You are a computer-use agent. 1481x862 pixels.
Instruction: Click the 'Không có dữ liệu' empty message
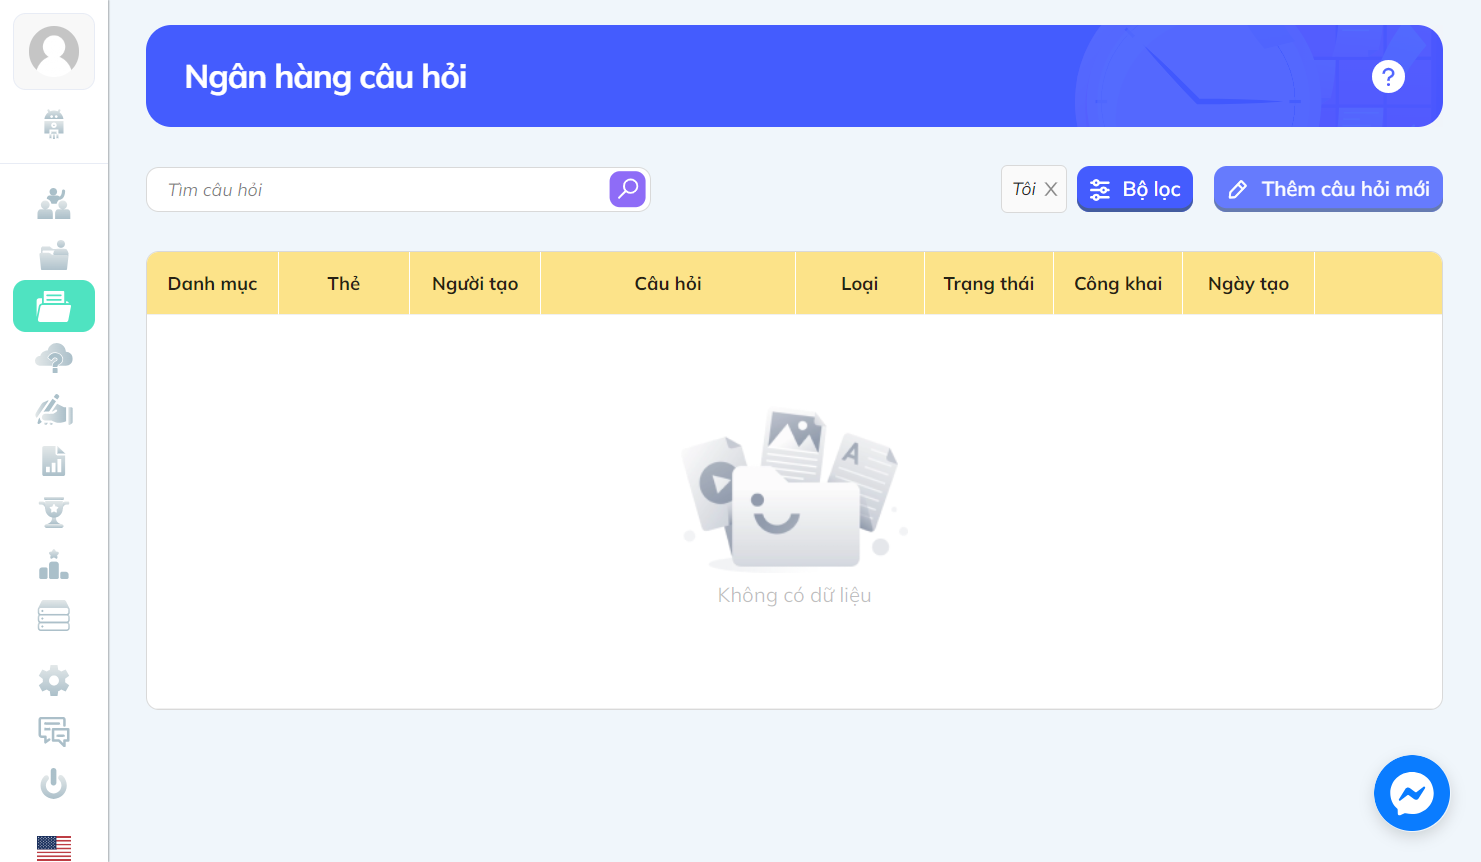pyautogui.click(x=795, y=595)
